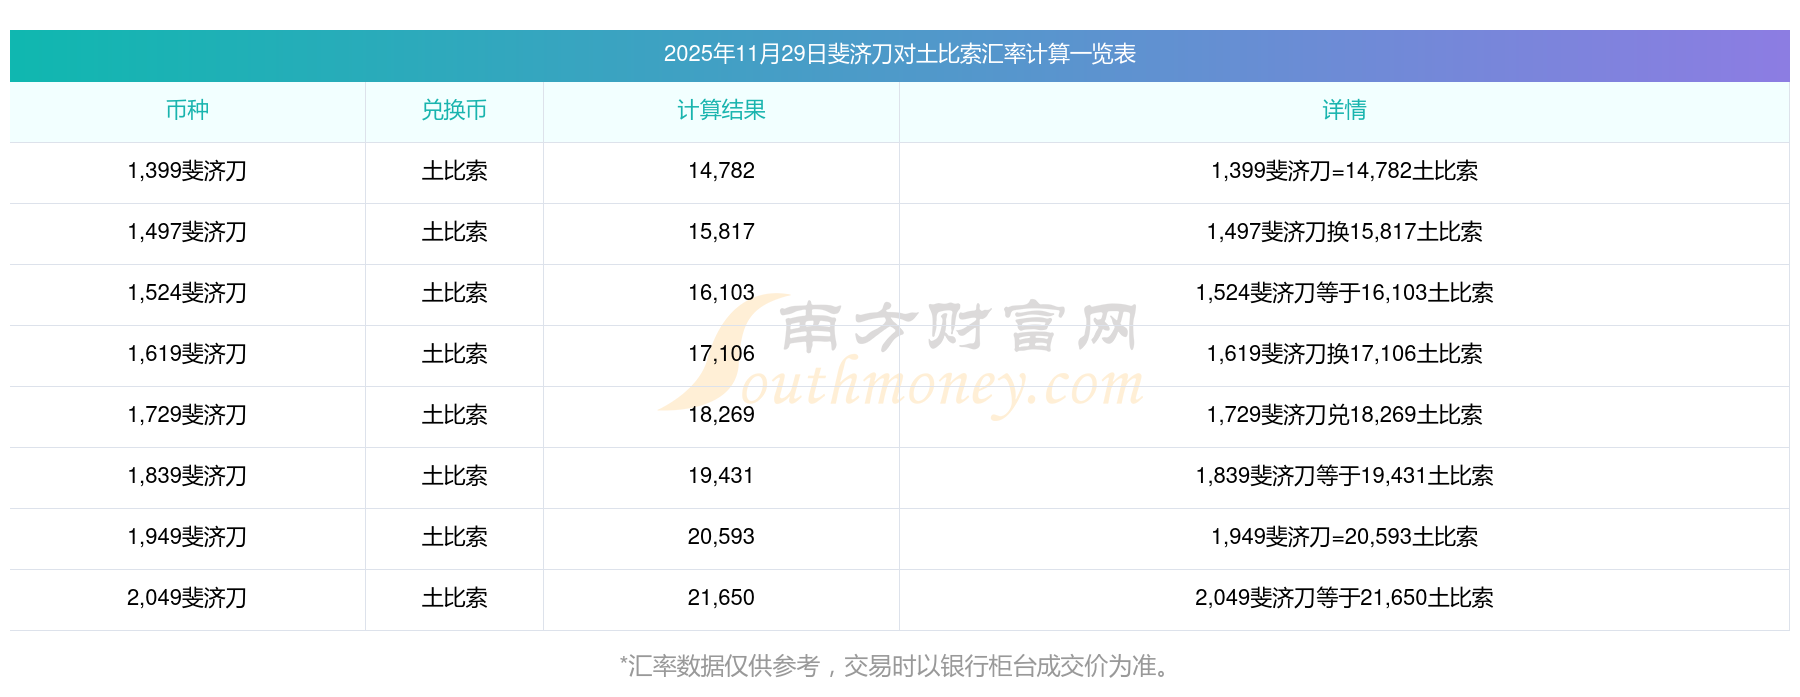Select the 17,106 result value
1800x697 pixels.
pyautogui.click(x=721, y=354)
